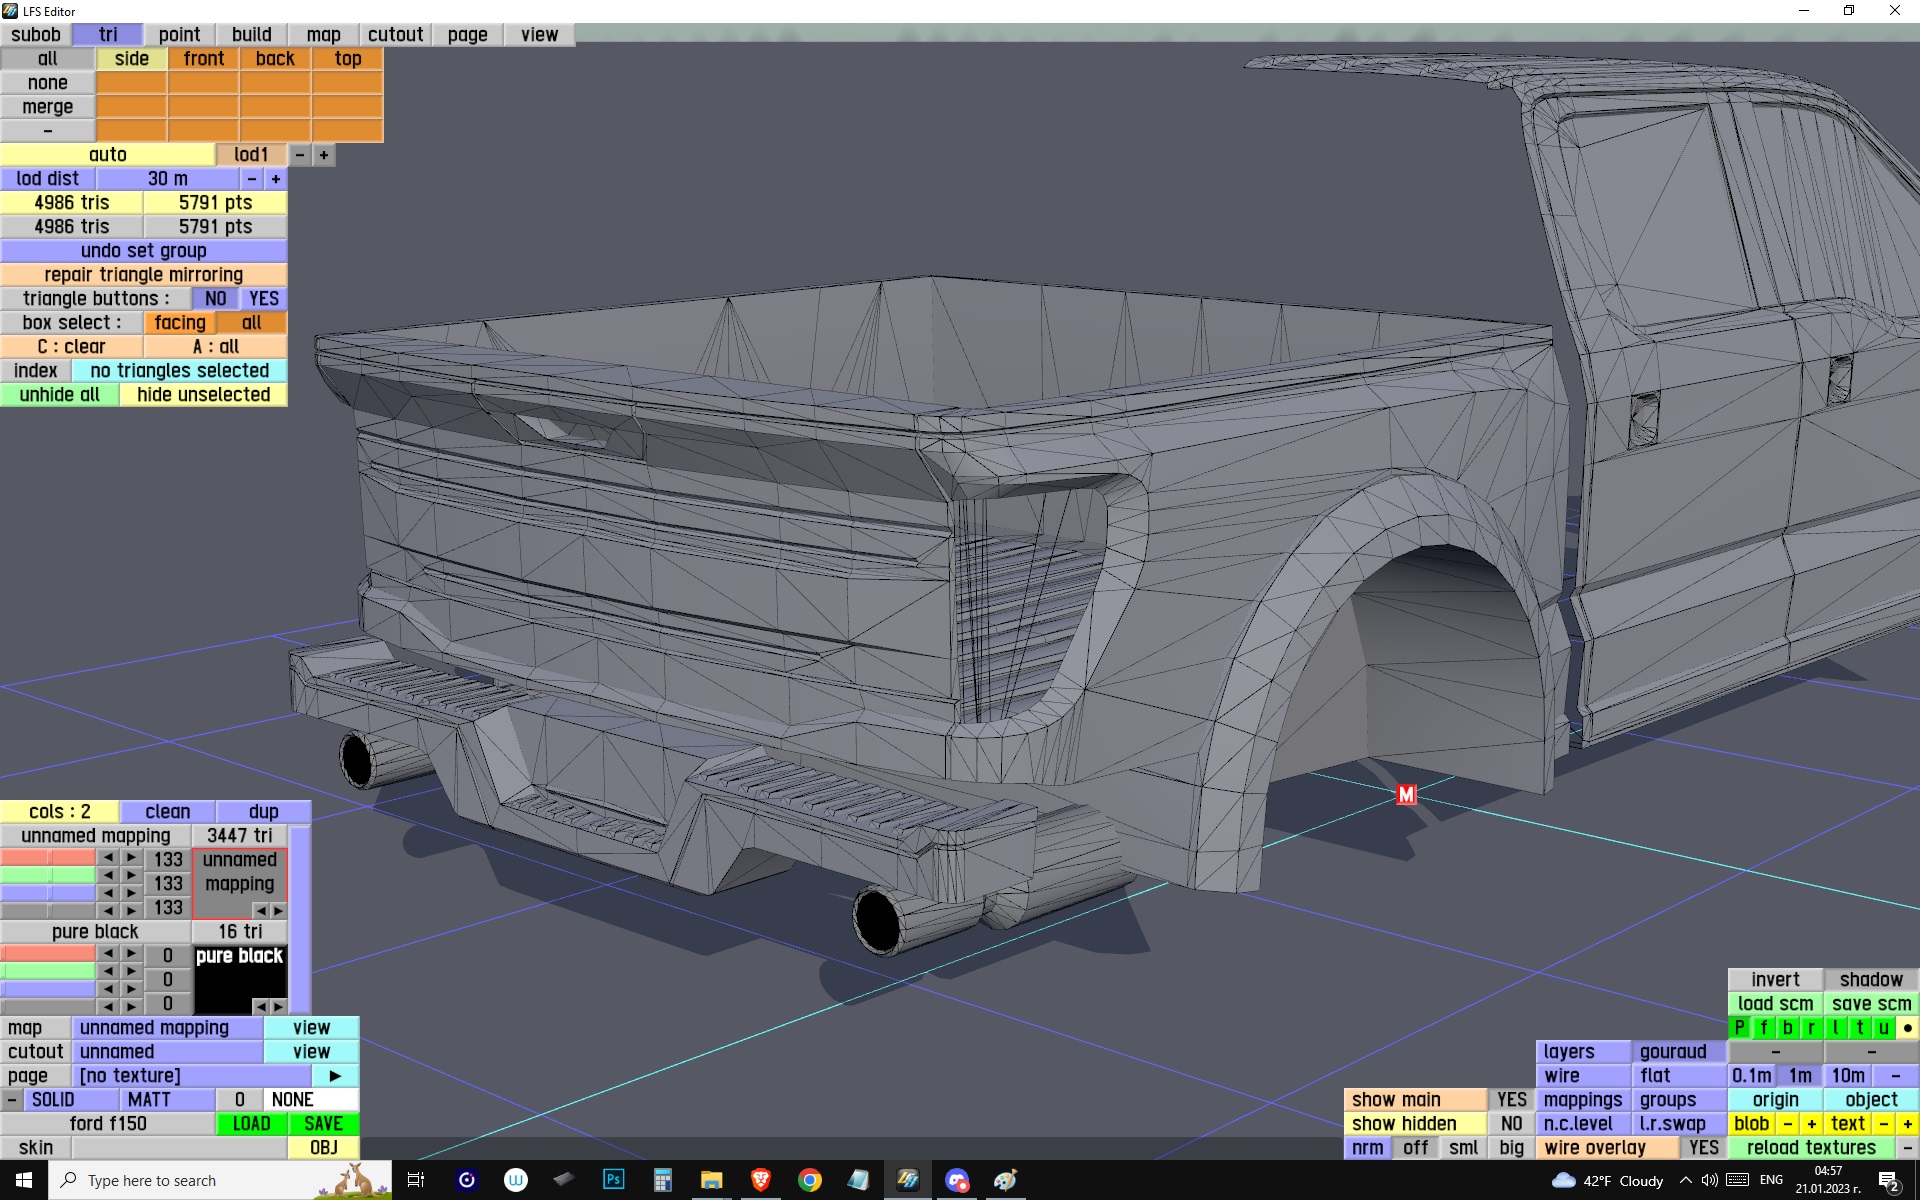
Task: Click the green SAVE button
Action: click(x=323, y=1124)
